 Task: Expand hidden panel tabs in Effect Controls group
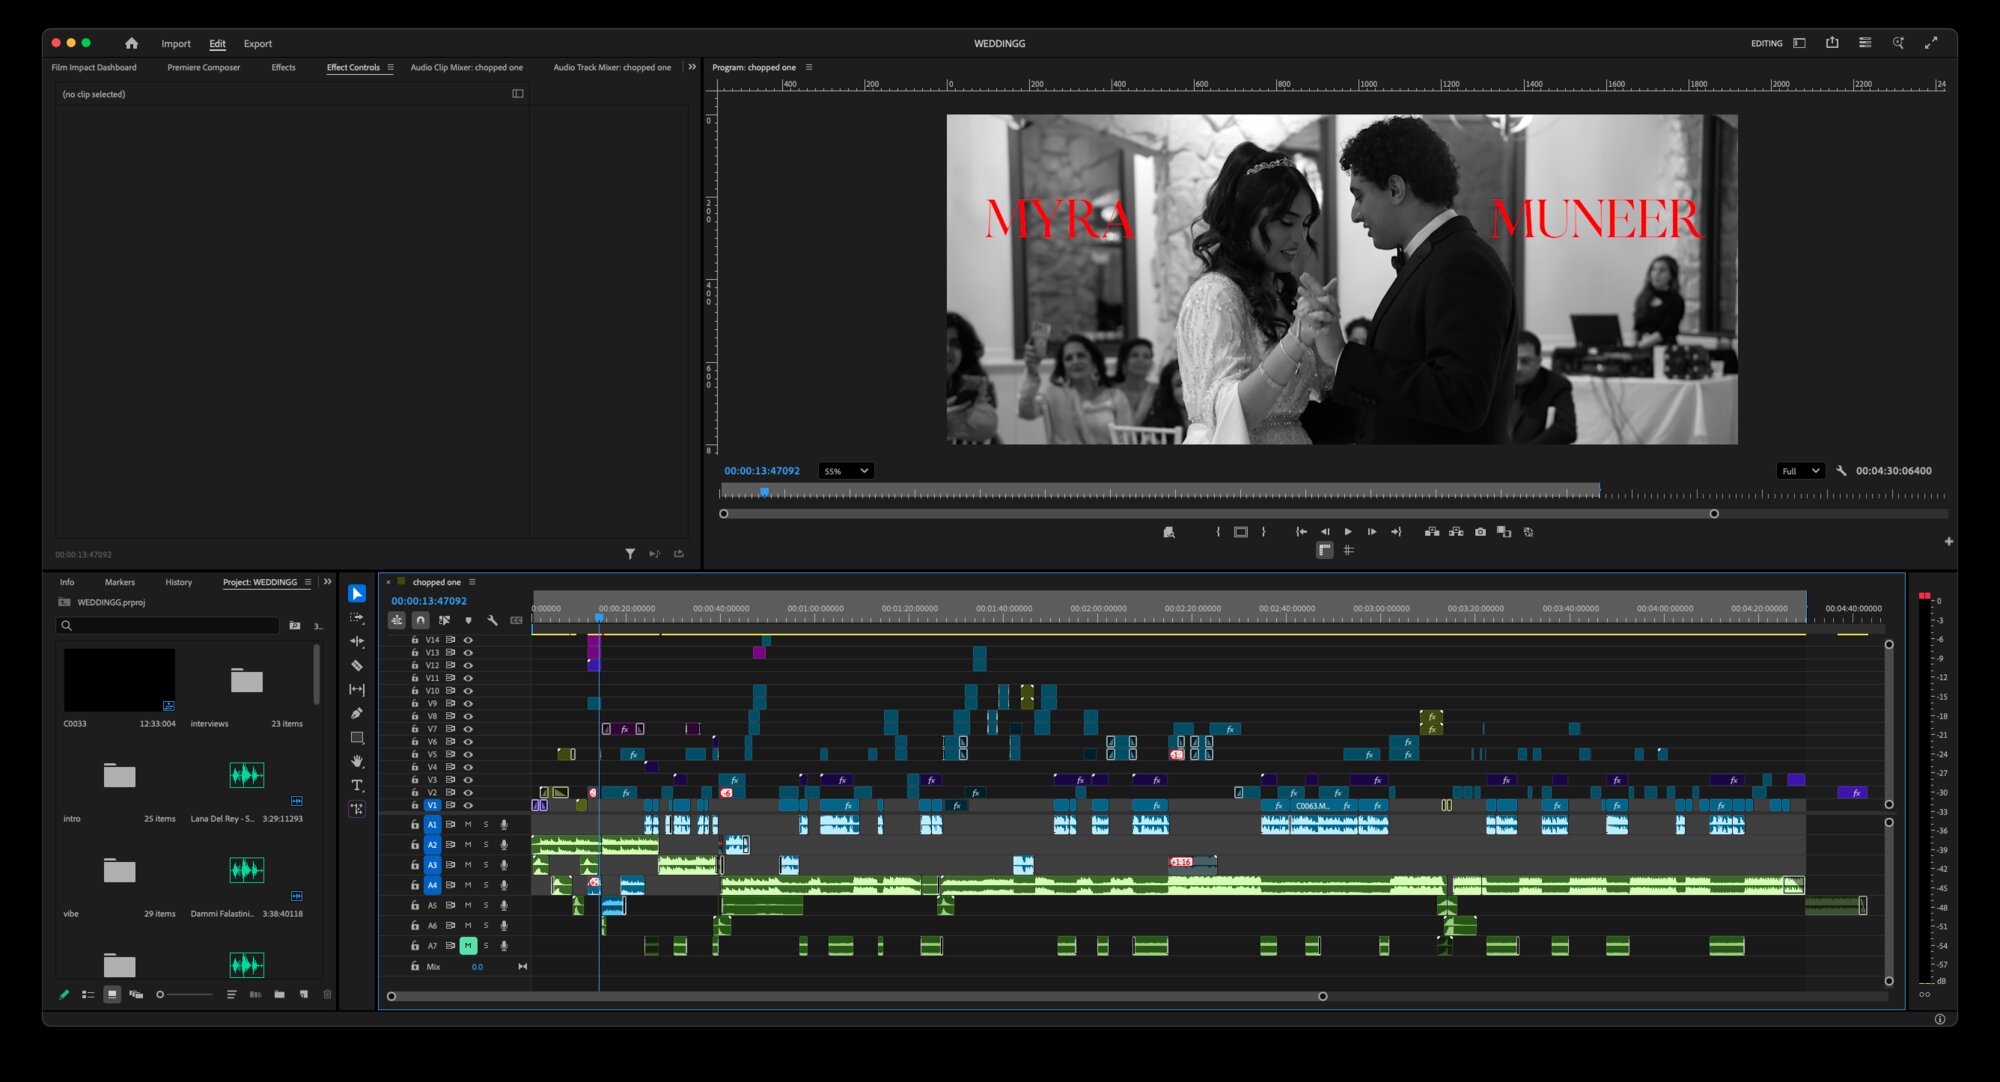tap(692, 67)
